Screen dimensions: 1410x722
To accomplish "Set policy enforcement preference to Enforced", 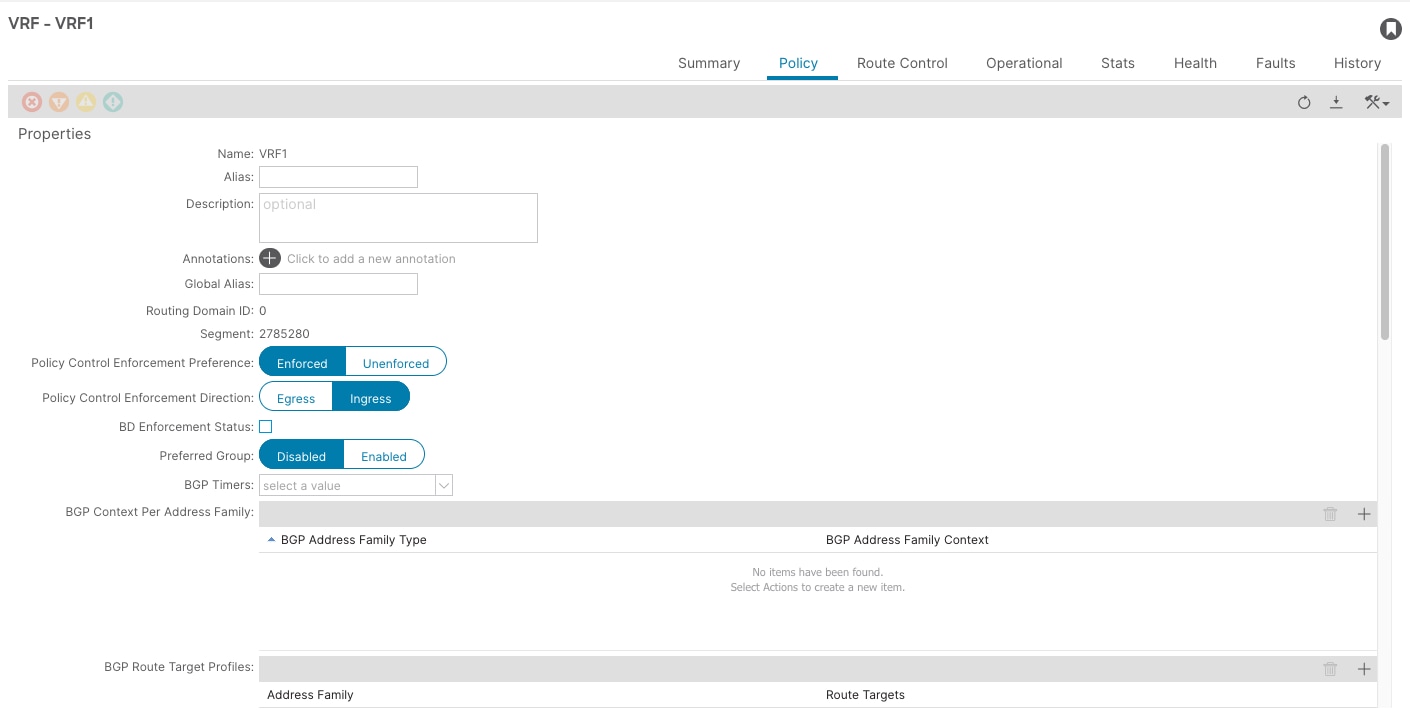I will tap(302, 363).
